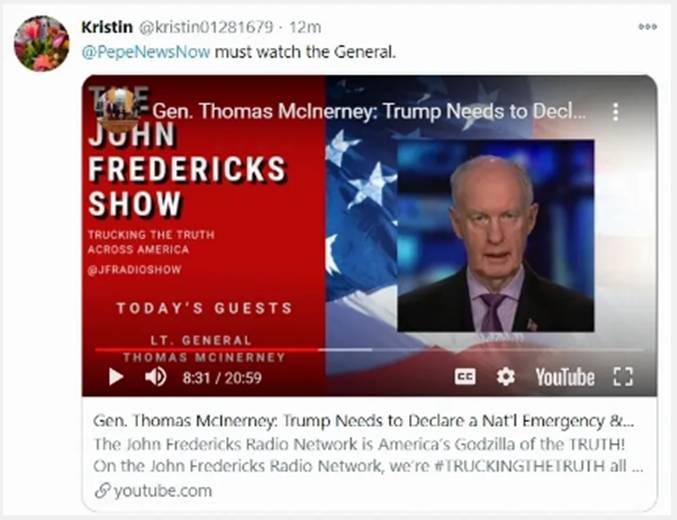
Task: Open youtube.com link in card footer
Action: point(163,491)
